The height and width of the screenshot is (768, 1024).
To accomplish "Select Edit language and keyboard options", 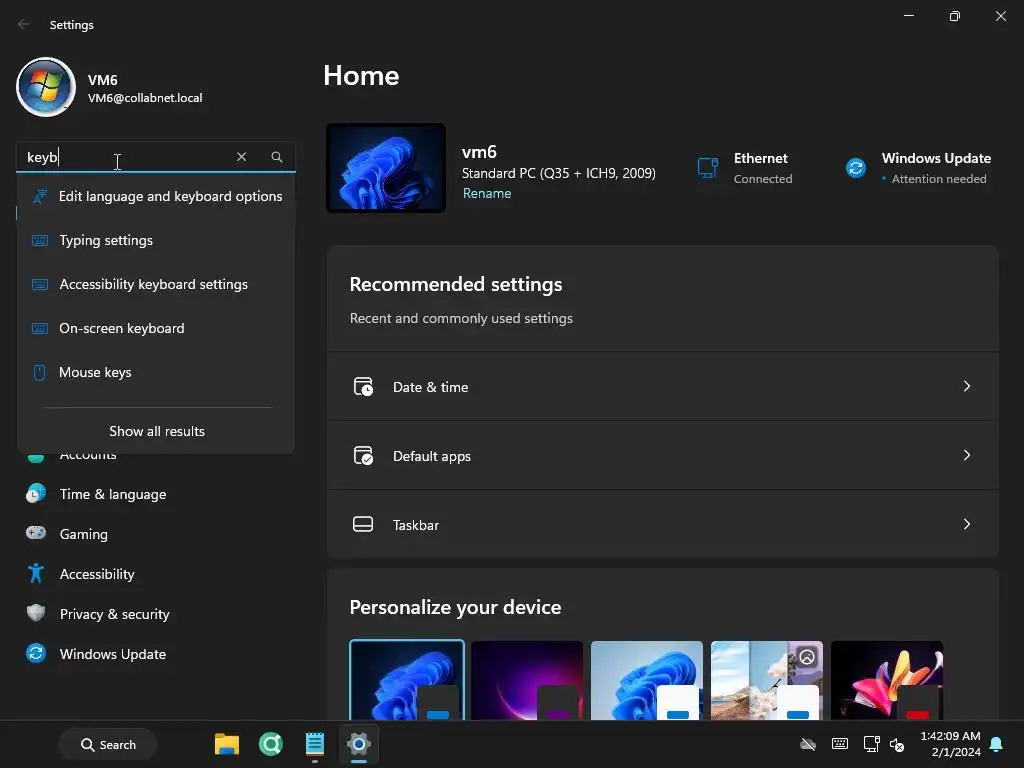I will 156,196.
